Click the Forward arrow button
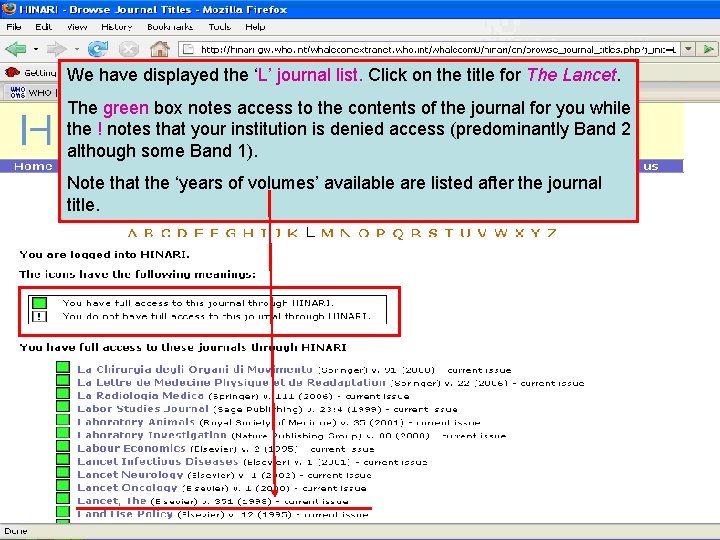Viewport: 720px width, 540px height. (56, 48)
